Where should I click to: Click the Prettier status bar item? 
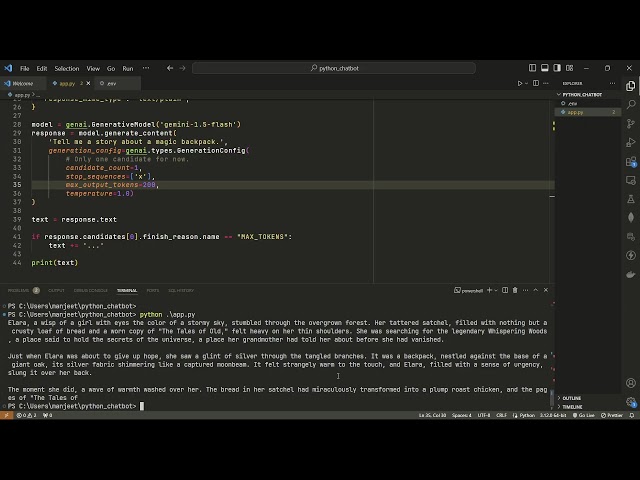pyautogui.click(x=612, y=415)
